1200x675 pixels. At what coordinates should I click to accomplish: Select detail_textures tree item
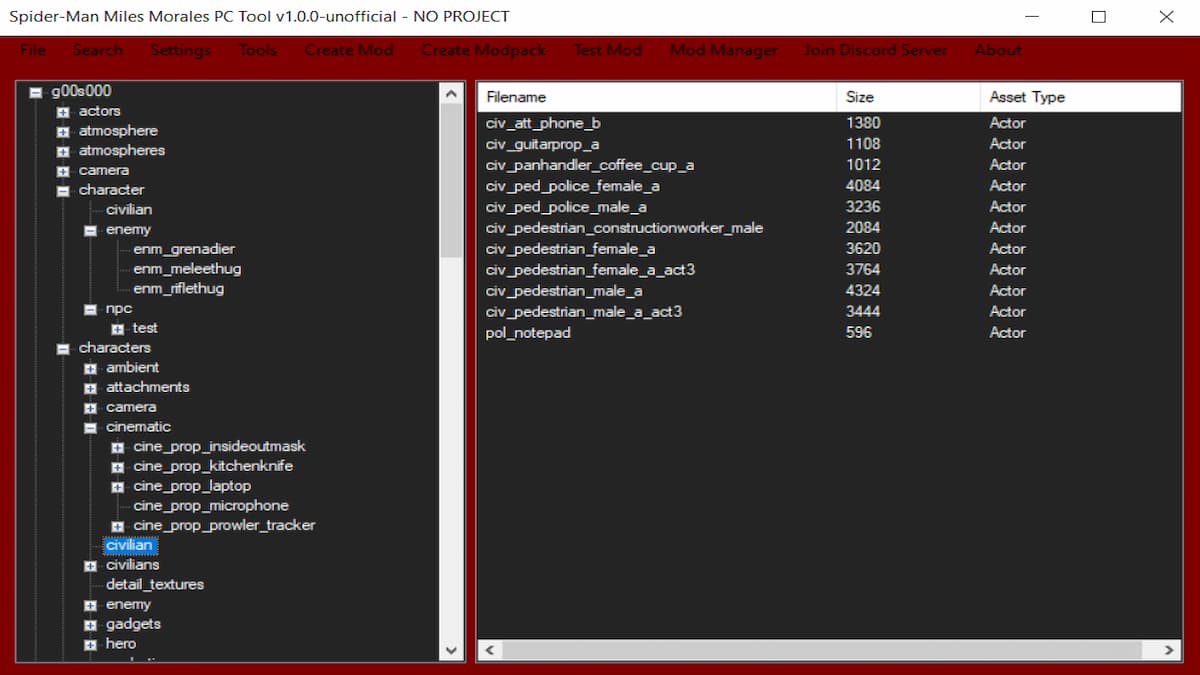pyautogui.click(x=155, y=584)
